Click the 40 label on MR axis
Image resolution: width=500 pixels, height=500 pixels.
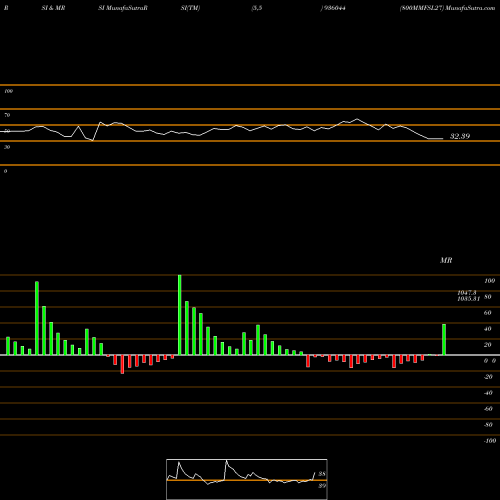(x=488, y=329)
